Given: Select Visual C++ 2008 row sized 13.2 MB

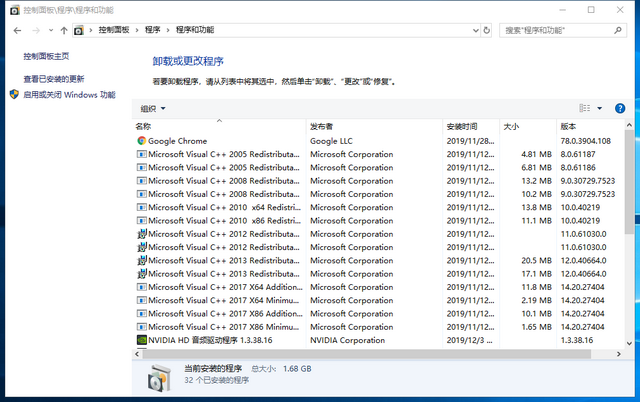Looking at the screenshot, I should click(x=378, y=181).
